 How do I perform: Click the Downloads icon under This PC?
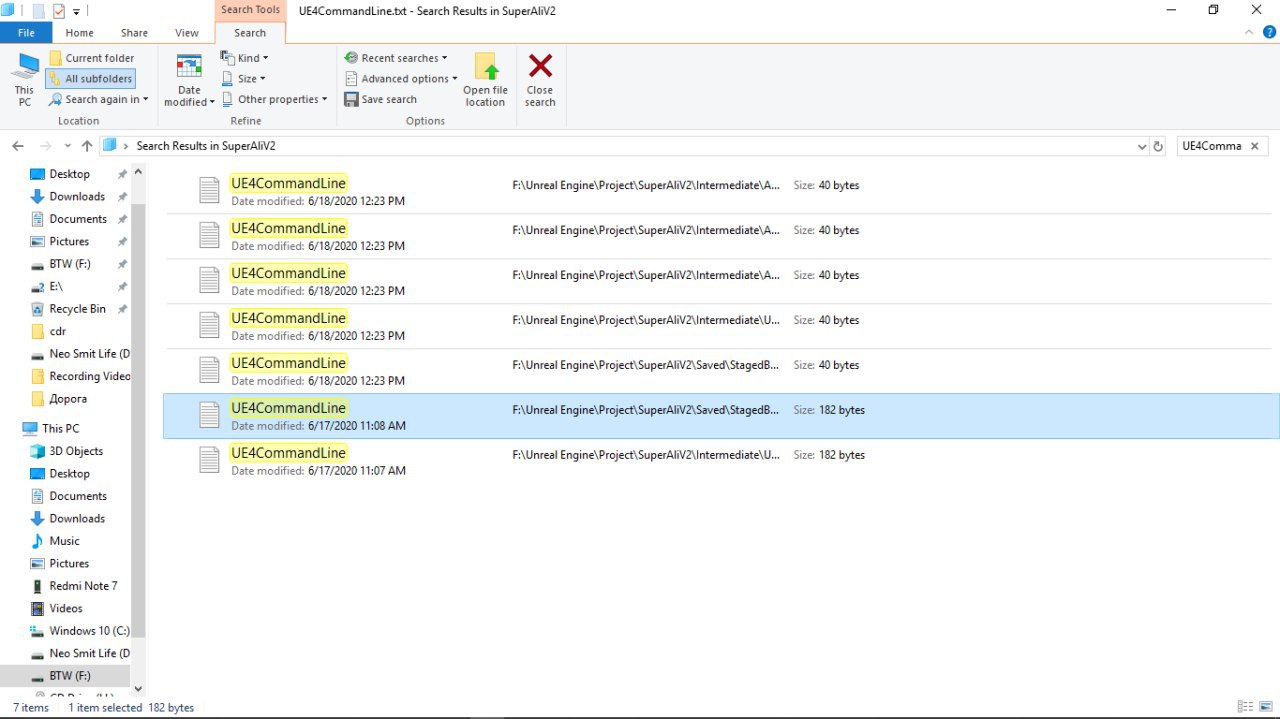[38, 518]
